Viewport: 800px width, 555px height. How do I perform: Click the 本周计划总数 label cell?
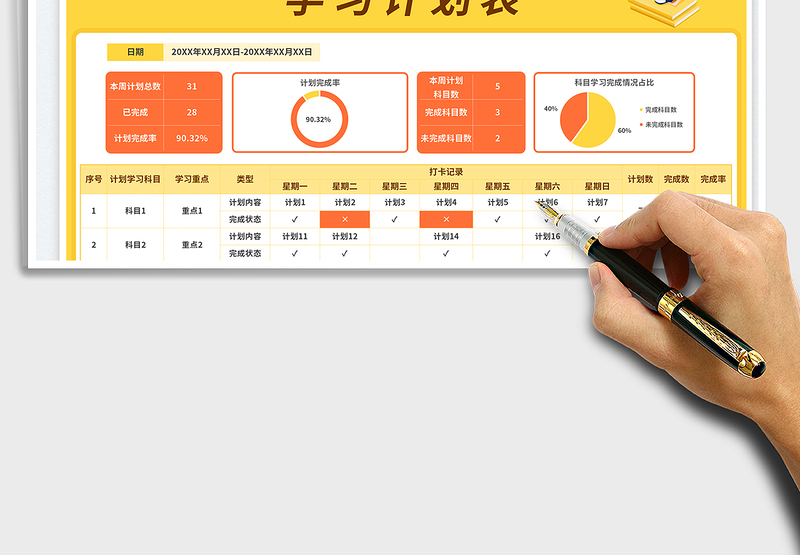click(135, 87)
